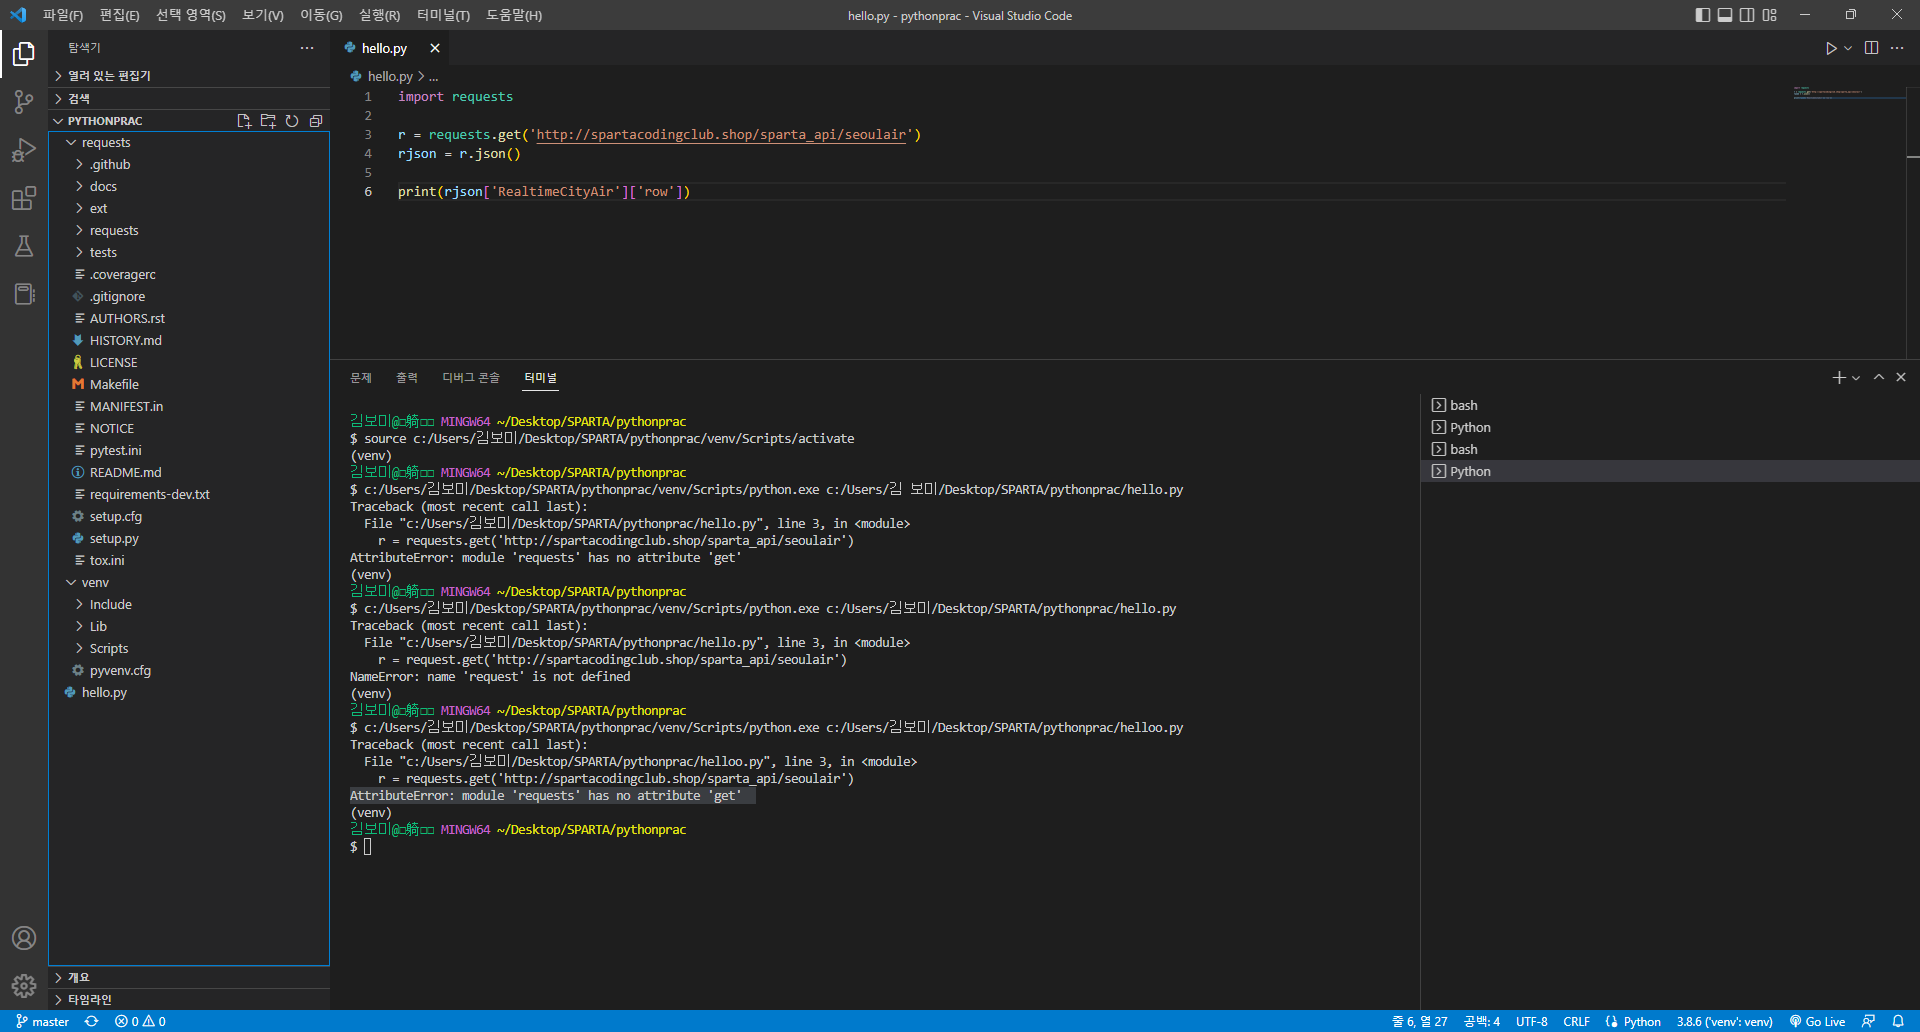Screen dimensions: 1920x1032
Task: Select Python interpreter 3.8.6 venv
Action: (x=1724, y=1021)
